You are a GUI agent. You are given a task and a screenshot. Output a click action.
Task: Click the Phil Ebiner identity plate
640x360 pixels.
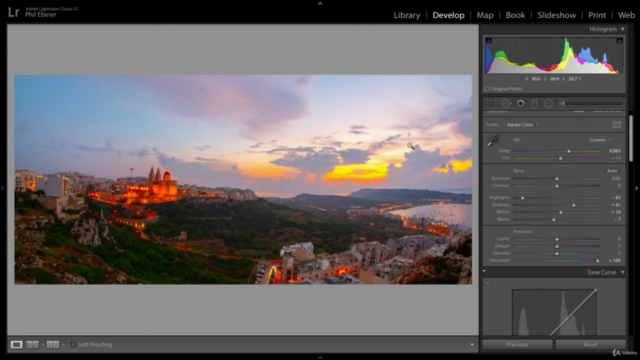(x=41, y=15)
